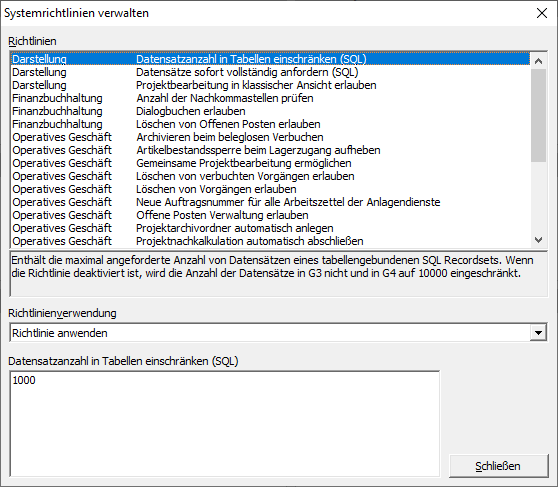This screenshot has width=558, height=487.
Task: Pick 'Löschen von verbuchten Vorgängen erlauben'
Action: pyautogui.click(x=271, y=176)
